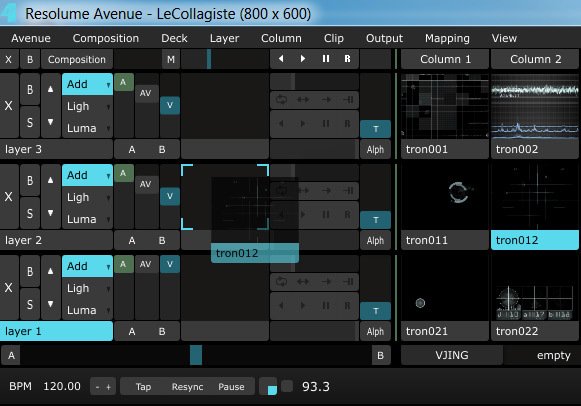Open layer 2 Ligh blend dropdown

pos(87,197)
